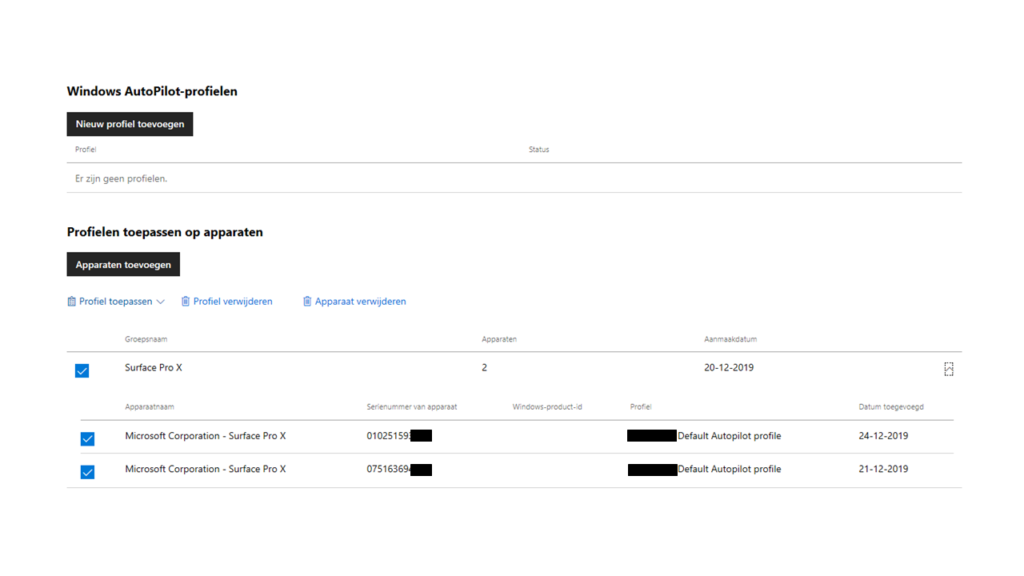
Task: Click the serial number 01025159
Action: click(388, 436)
